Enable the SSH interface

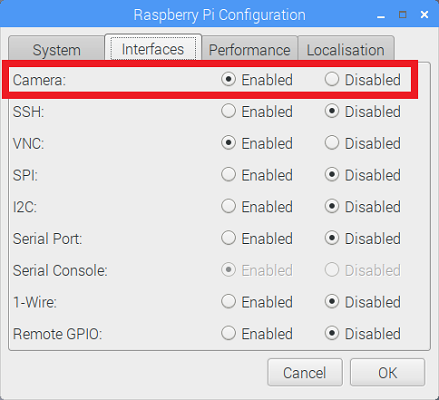(x=228, y=111)
